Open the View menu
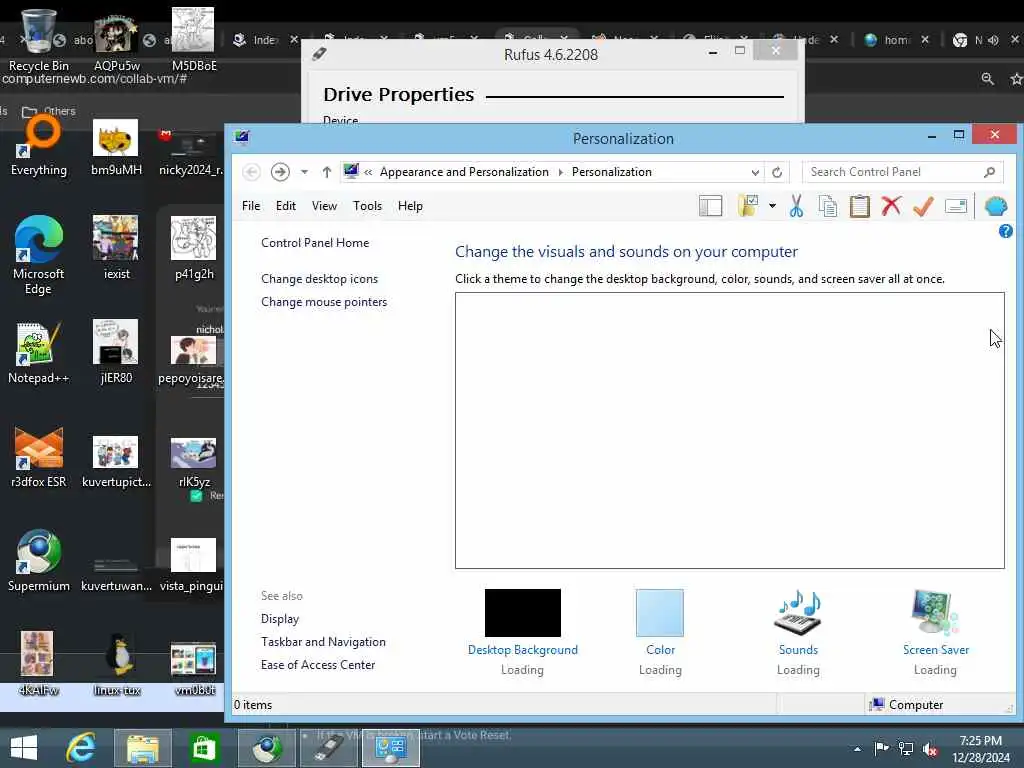Viewport: 1024px width, 768px height. 324,206
